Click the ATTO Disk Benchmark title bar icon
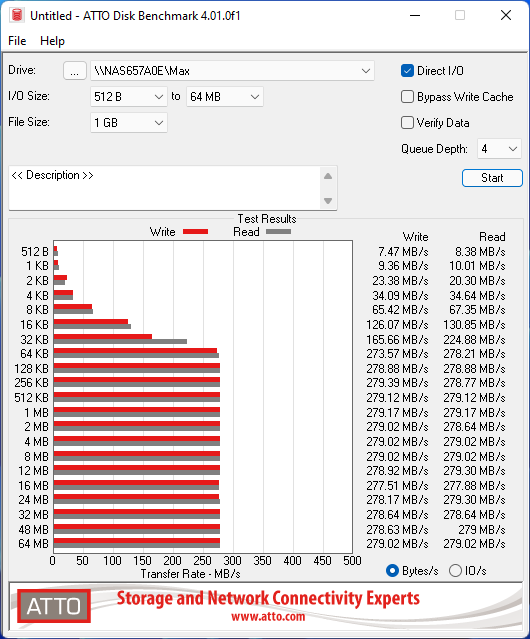 click(x=17, y=15)
